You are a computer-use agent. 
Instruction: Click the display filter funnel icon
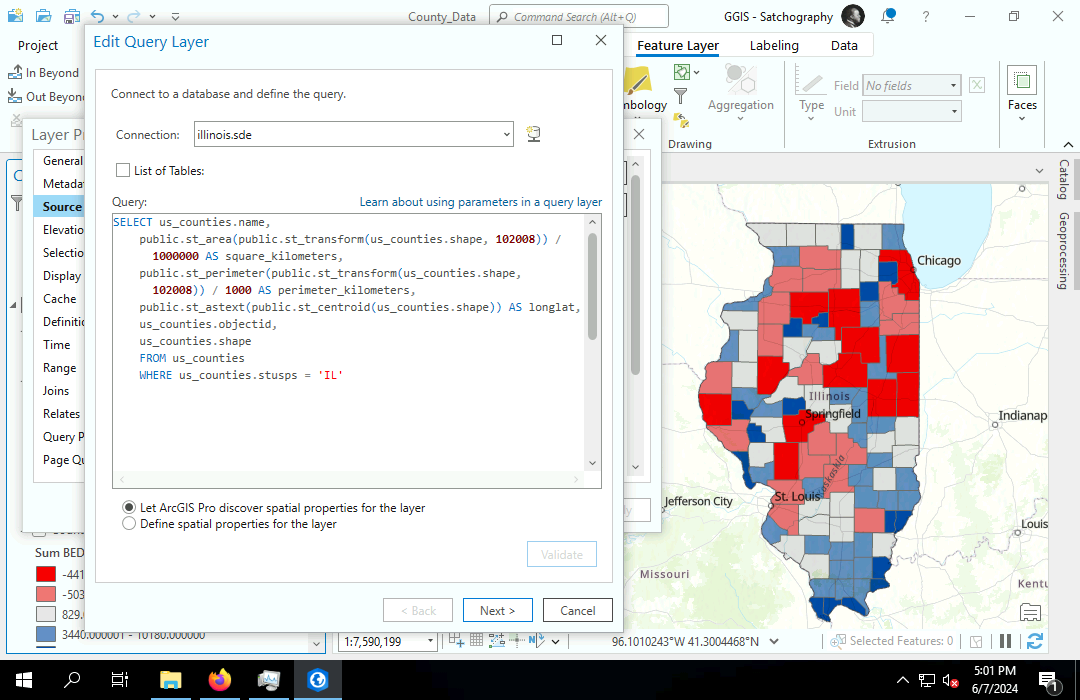[681, 96]
